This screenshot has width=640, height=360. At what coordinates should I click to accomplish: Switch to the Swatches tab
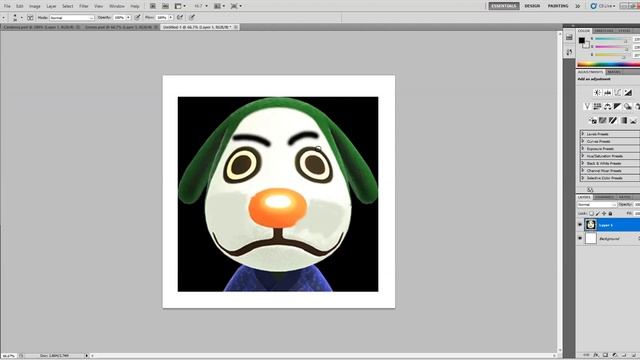coord(604,31)
